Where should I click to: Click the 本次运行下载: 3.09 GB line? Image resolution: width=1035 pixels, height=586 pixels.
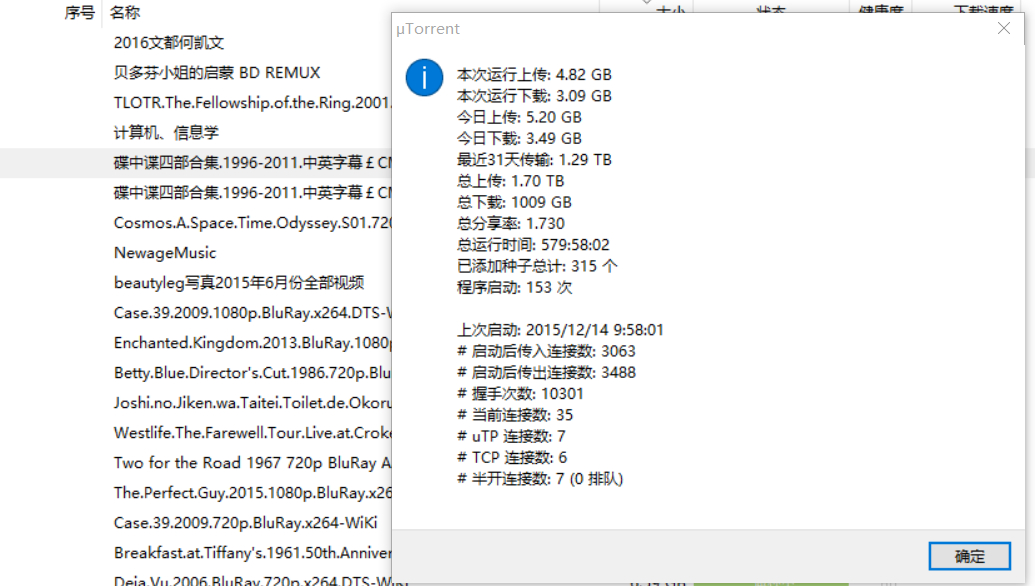pyautogui.click(x=534, y=96)
